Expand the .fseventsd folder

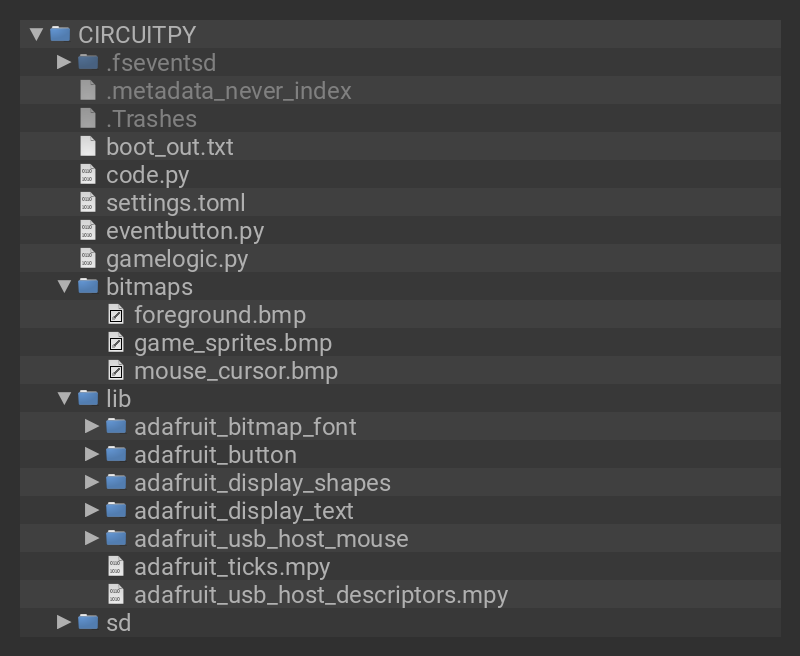64,63
